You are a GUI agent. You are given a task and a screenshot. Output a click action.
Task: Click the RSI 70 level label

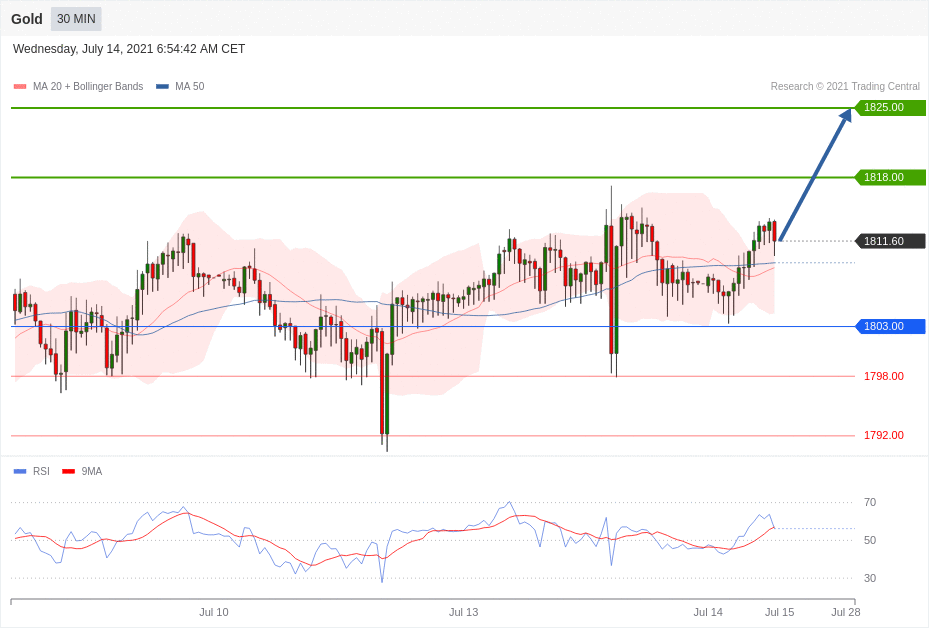pos(869,502)
